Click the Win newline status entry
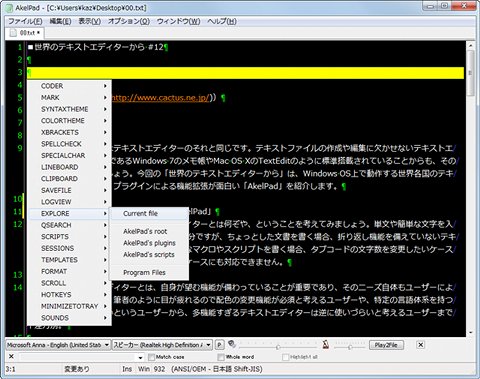 pos(144,369)
